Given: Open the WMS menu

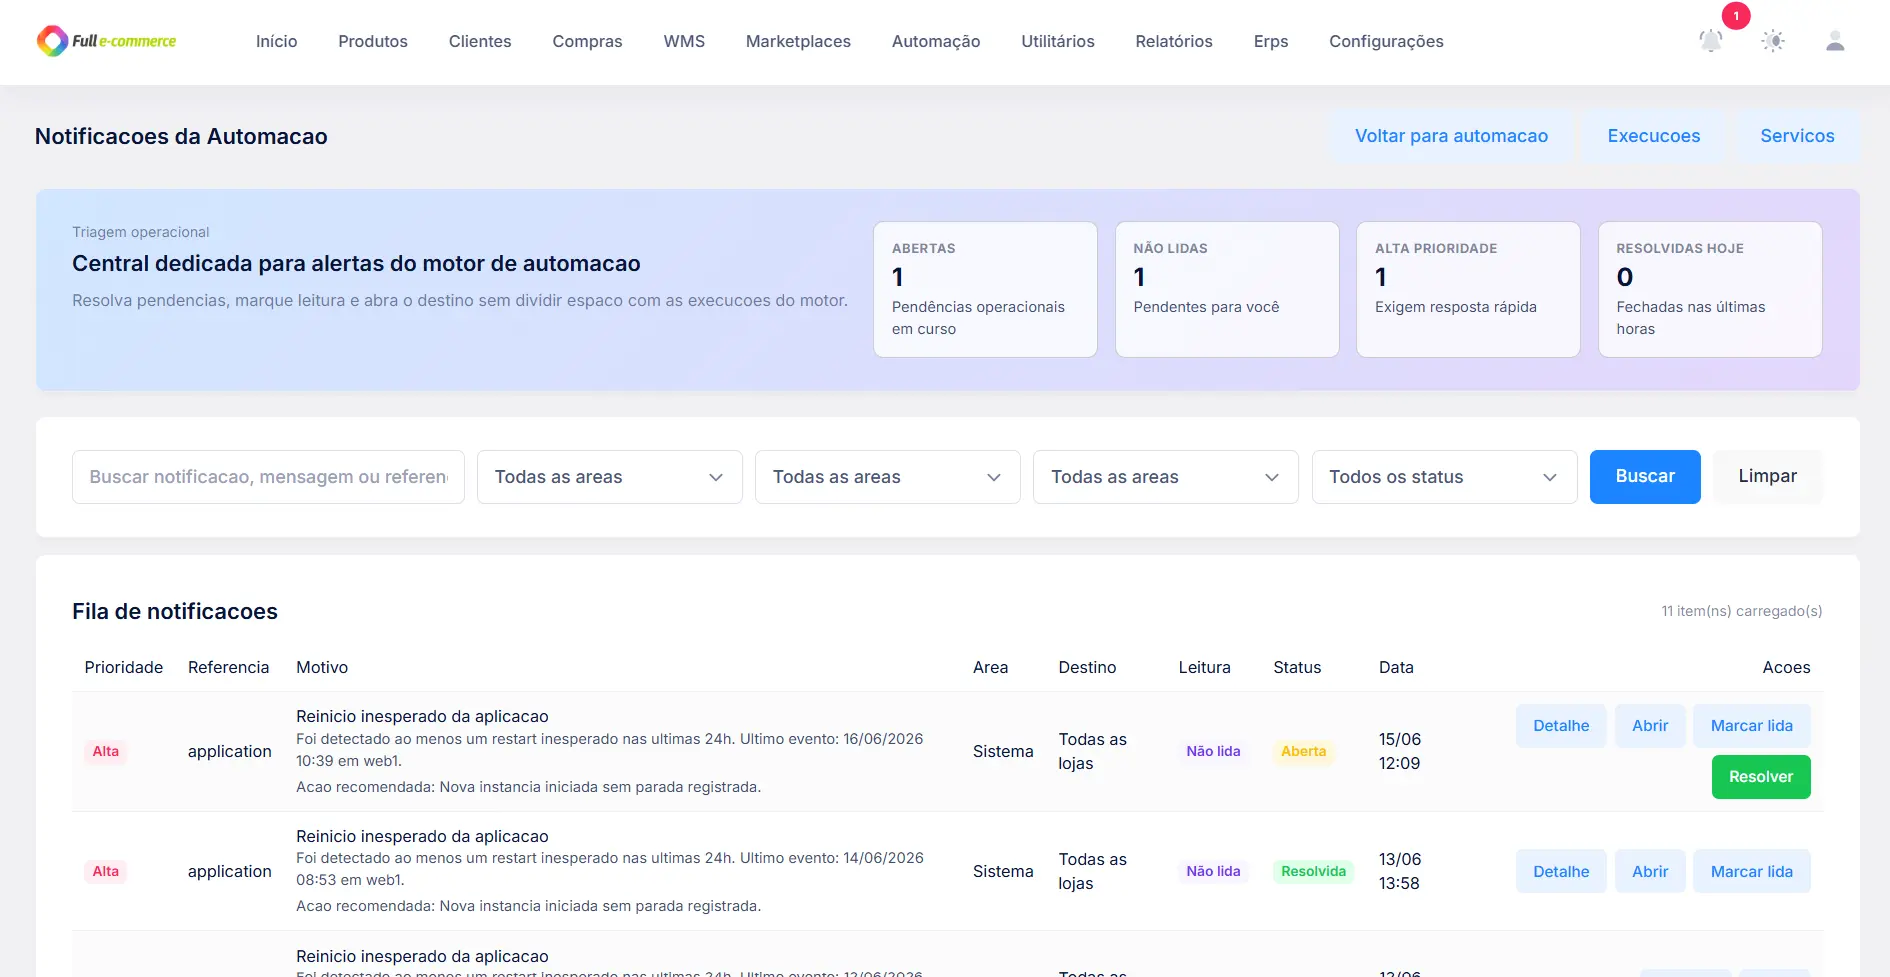Looking at the screenshot, I should 684,41.
